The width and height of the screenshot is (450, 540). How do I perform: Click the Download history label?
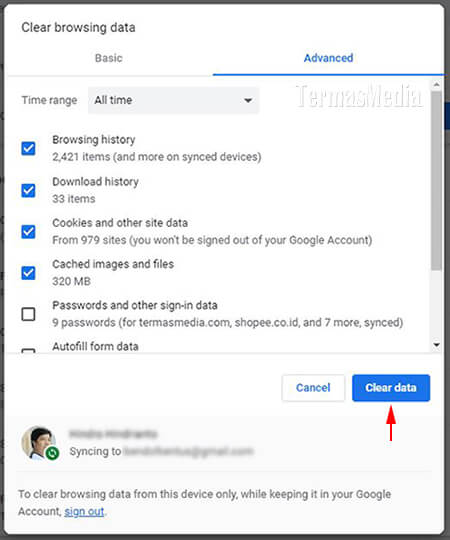tap(95, 181)
